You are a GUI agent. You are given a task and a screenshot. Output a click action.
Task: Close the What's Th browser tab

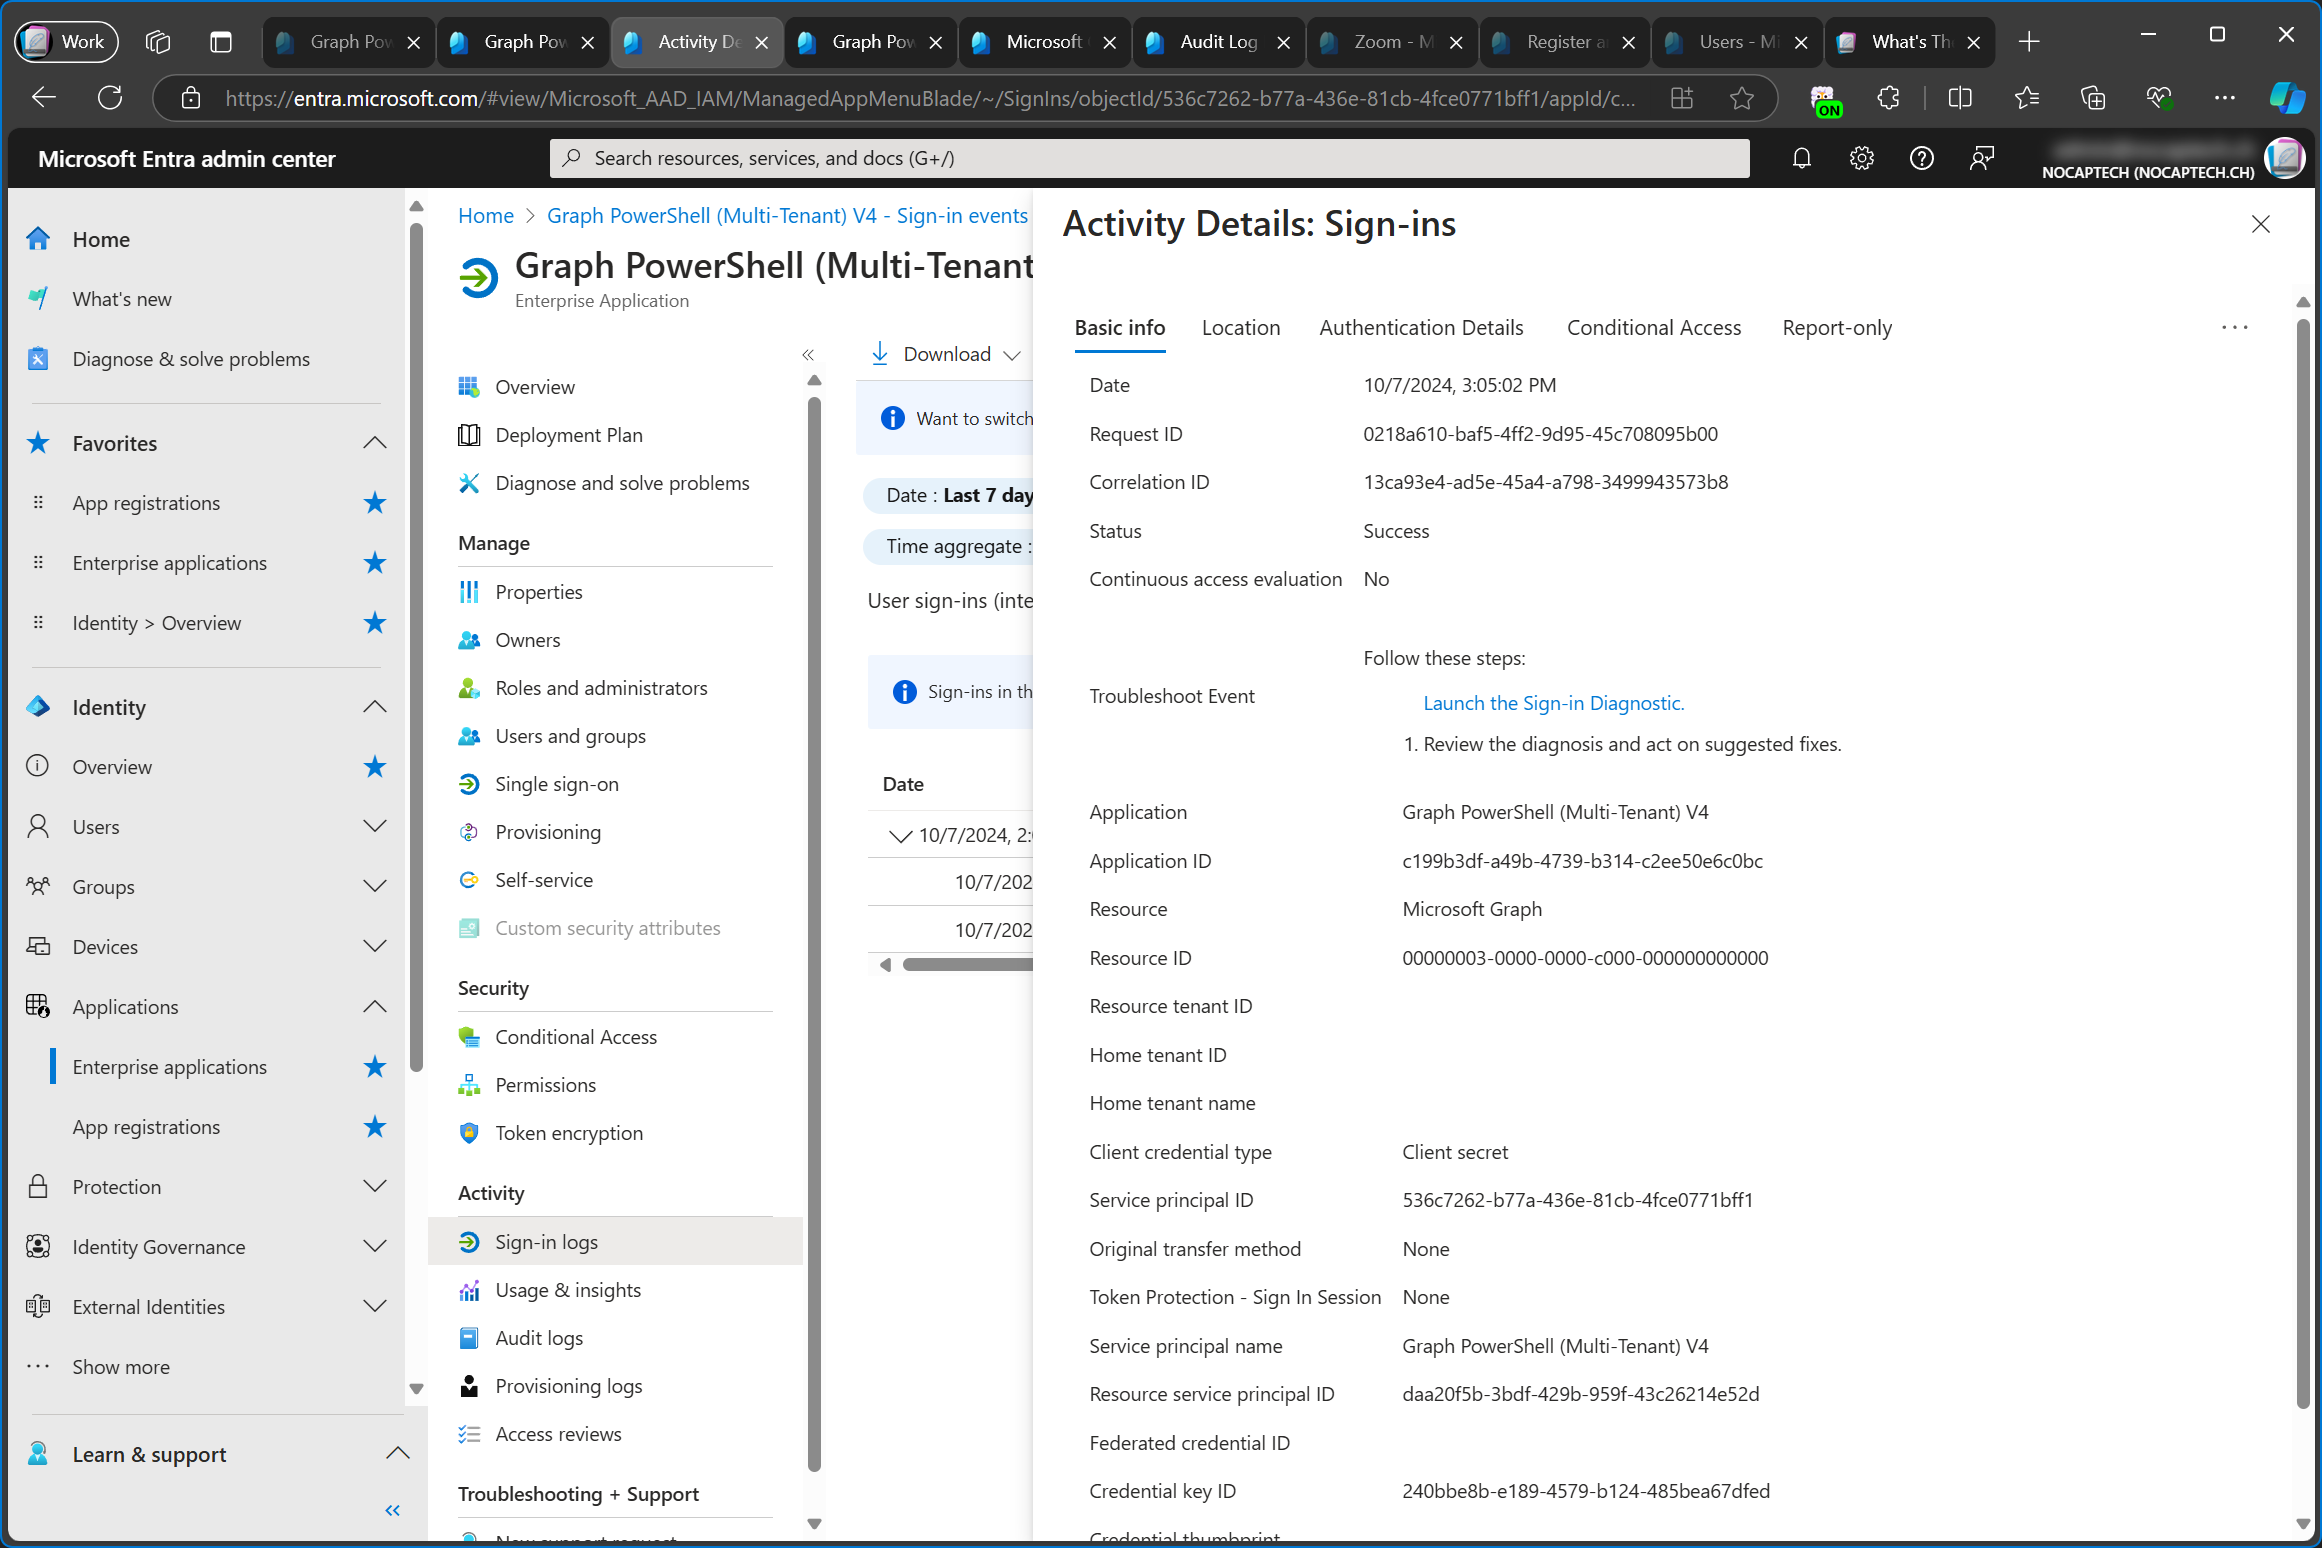point(1973,42)
